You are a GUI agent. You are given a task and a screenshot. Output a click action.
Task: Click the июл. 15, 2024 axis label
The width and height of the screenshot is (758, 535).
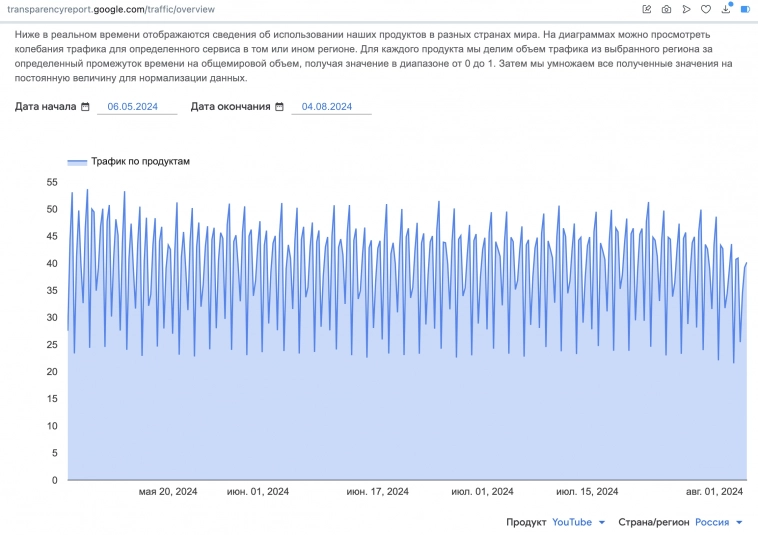587,491
